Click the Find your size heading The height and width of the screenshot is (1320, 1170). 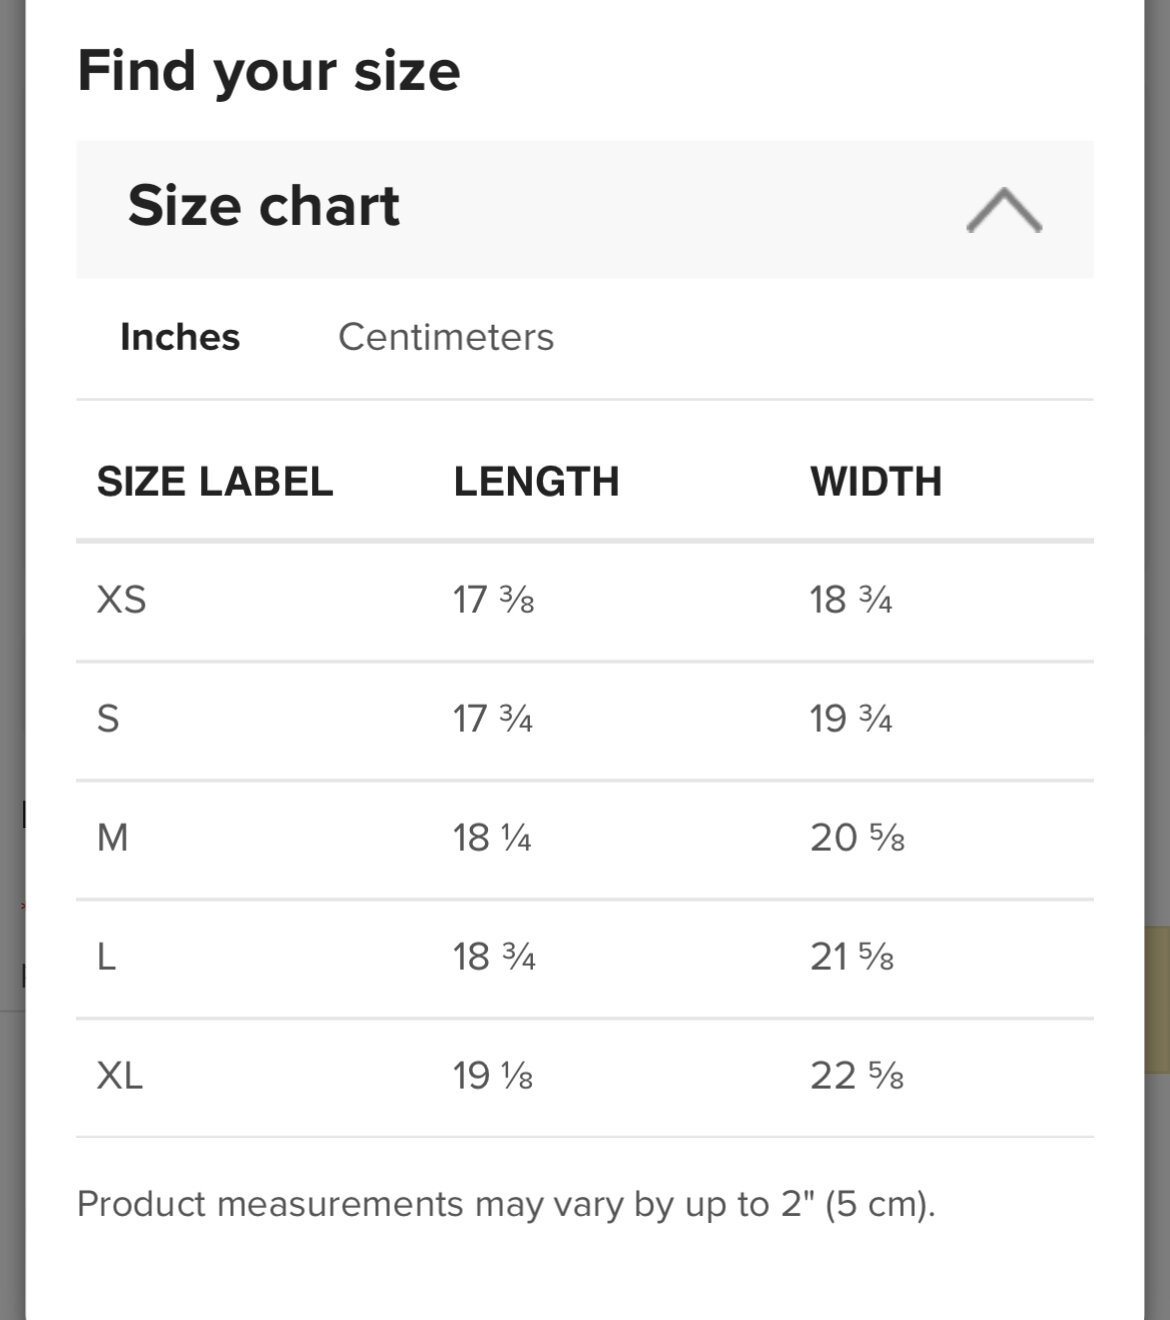click(x=268, y=71)
